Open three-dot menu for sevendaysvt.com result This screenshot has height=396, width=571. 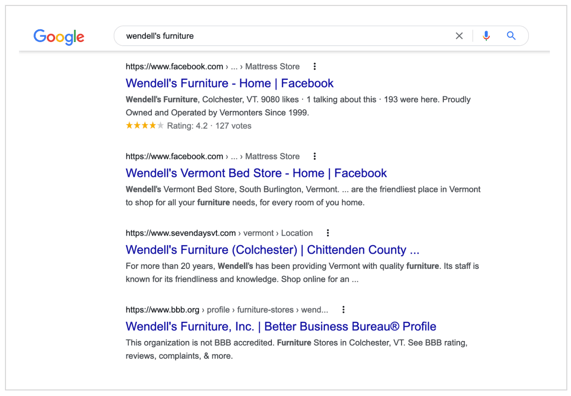pos(328,233)
